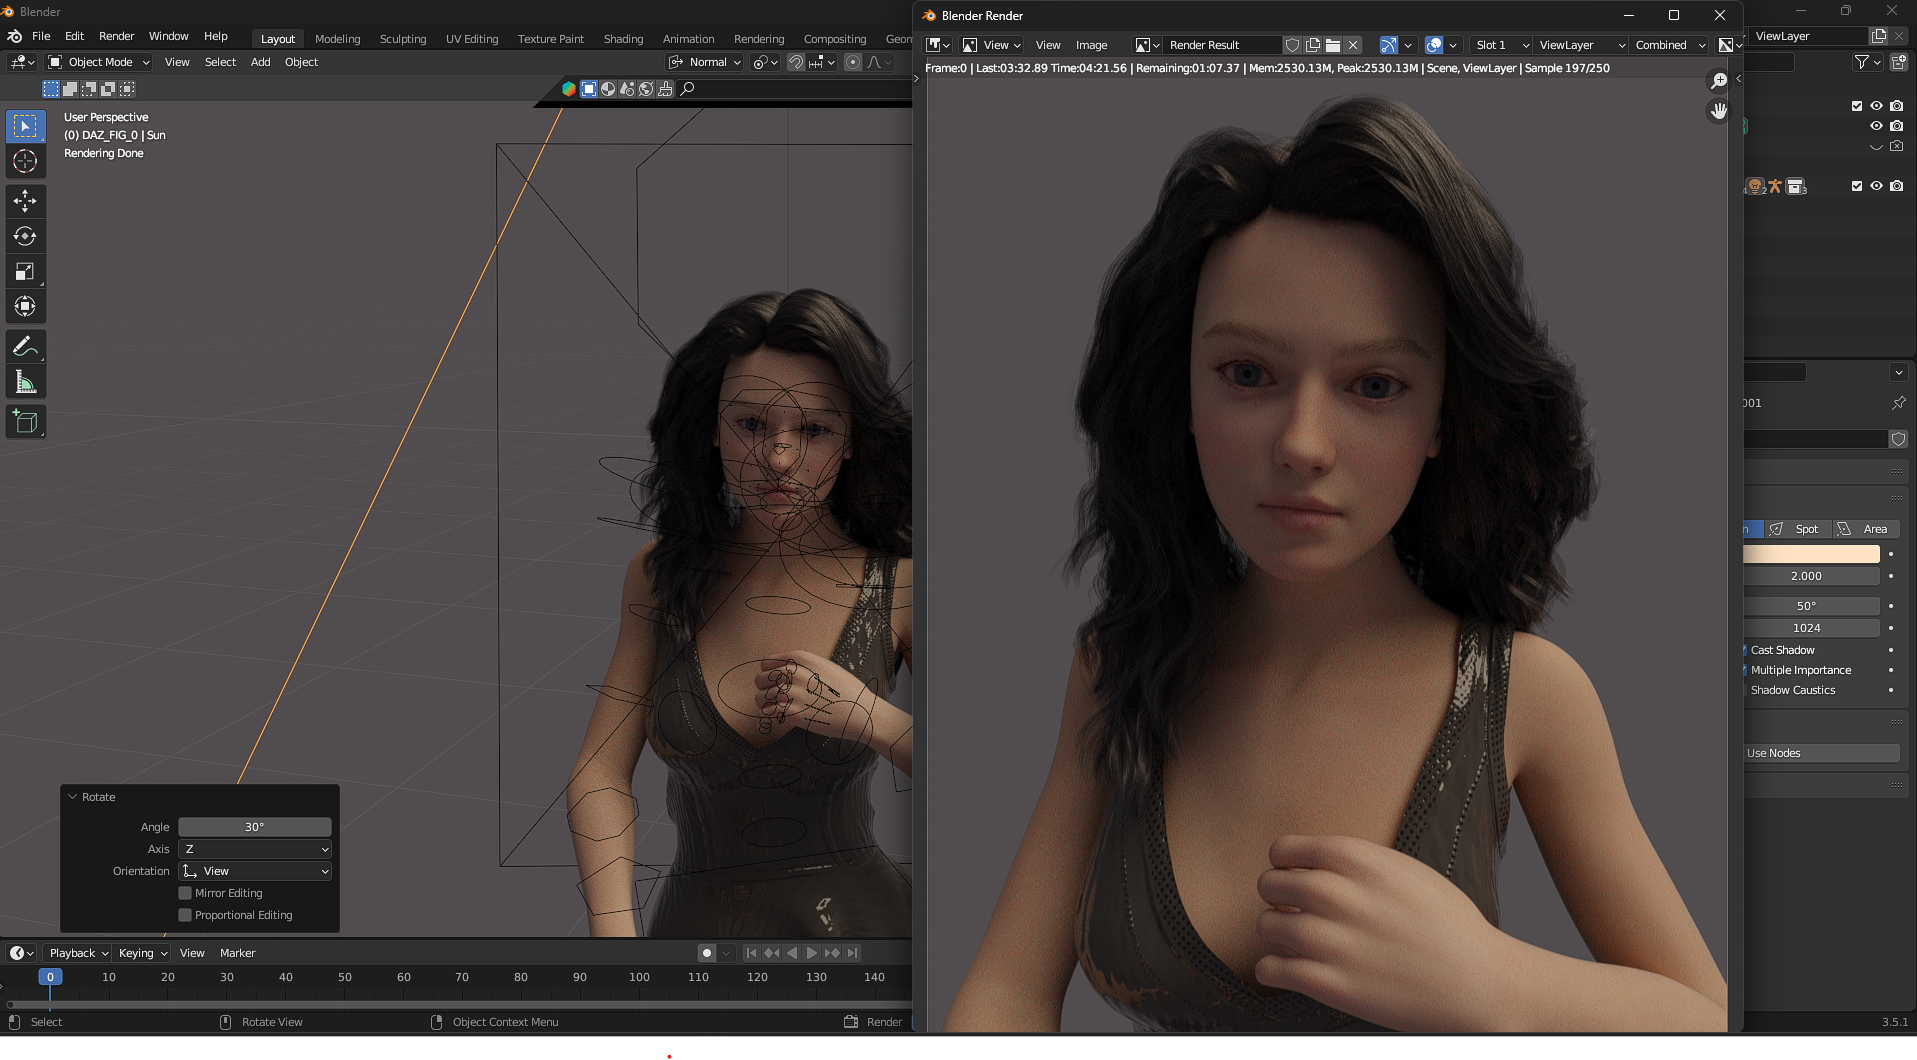Activate the 3D Cursor tool

pos(25,161)
